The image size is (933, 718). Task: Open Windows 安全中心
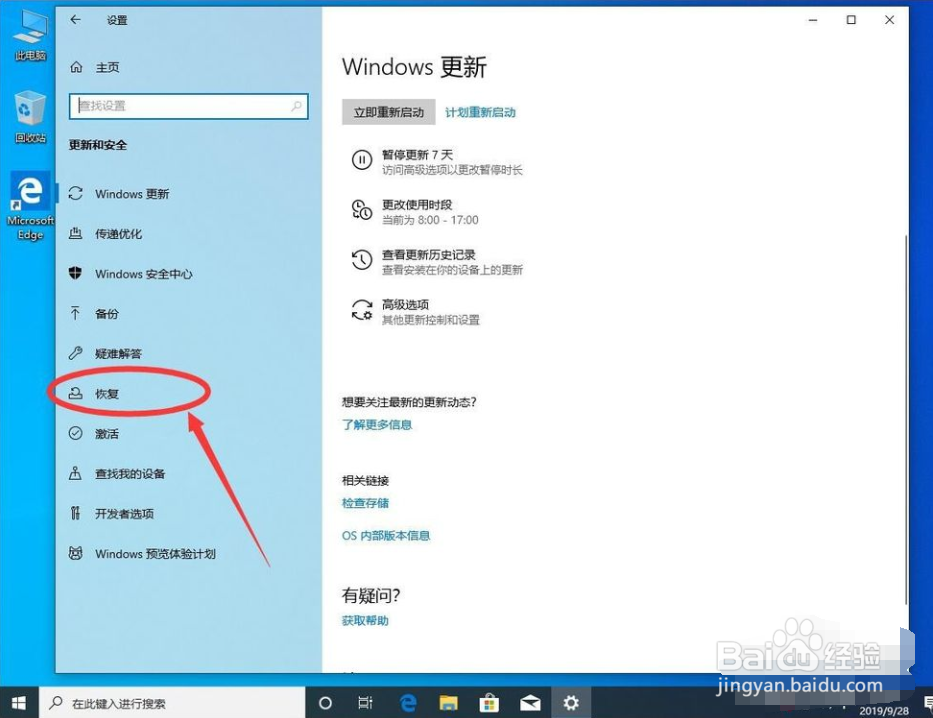pyautogui.click(x=143, y=274)
